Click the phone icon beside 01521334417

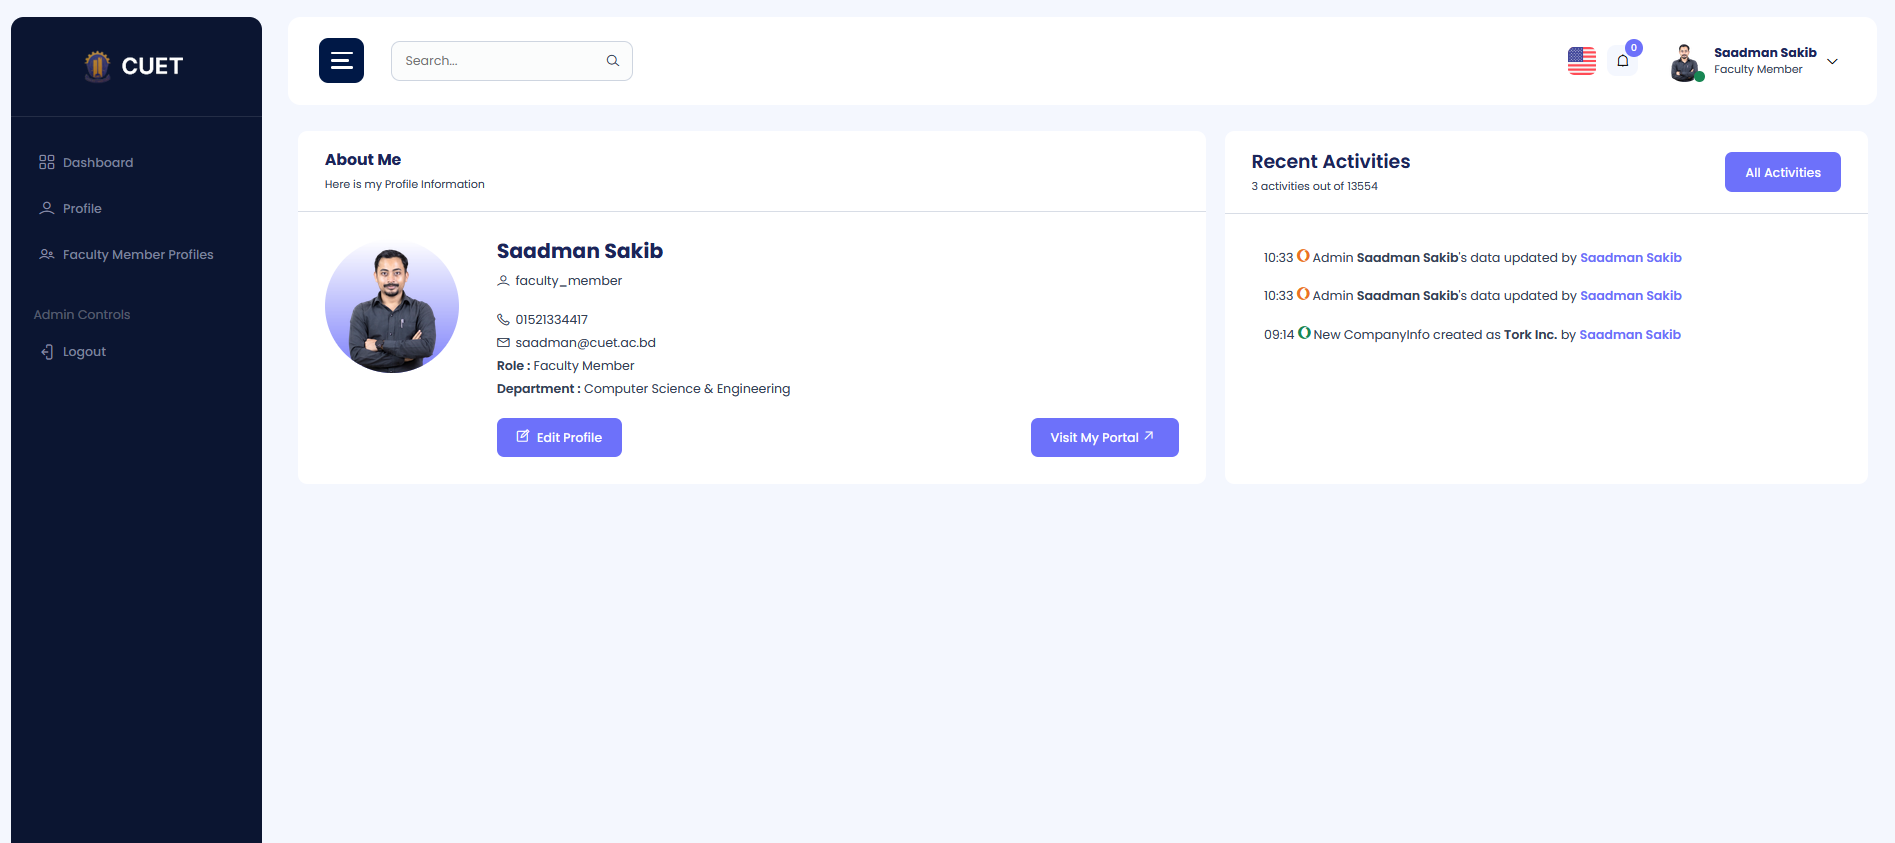(x=503, y=320)
